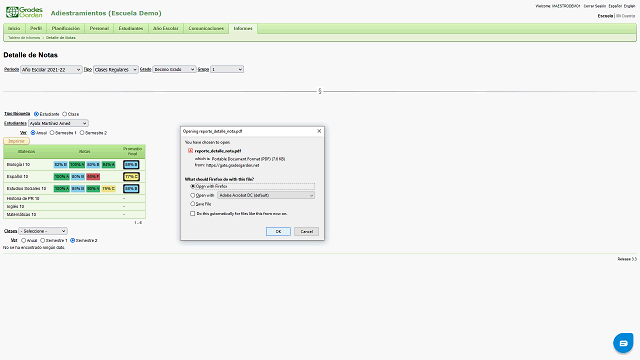
Task: Expand the Adobe Acrobat DC application dropdown
Action: point(266,195)
